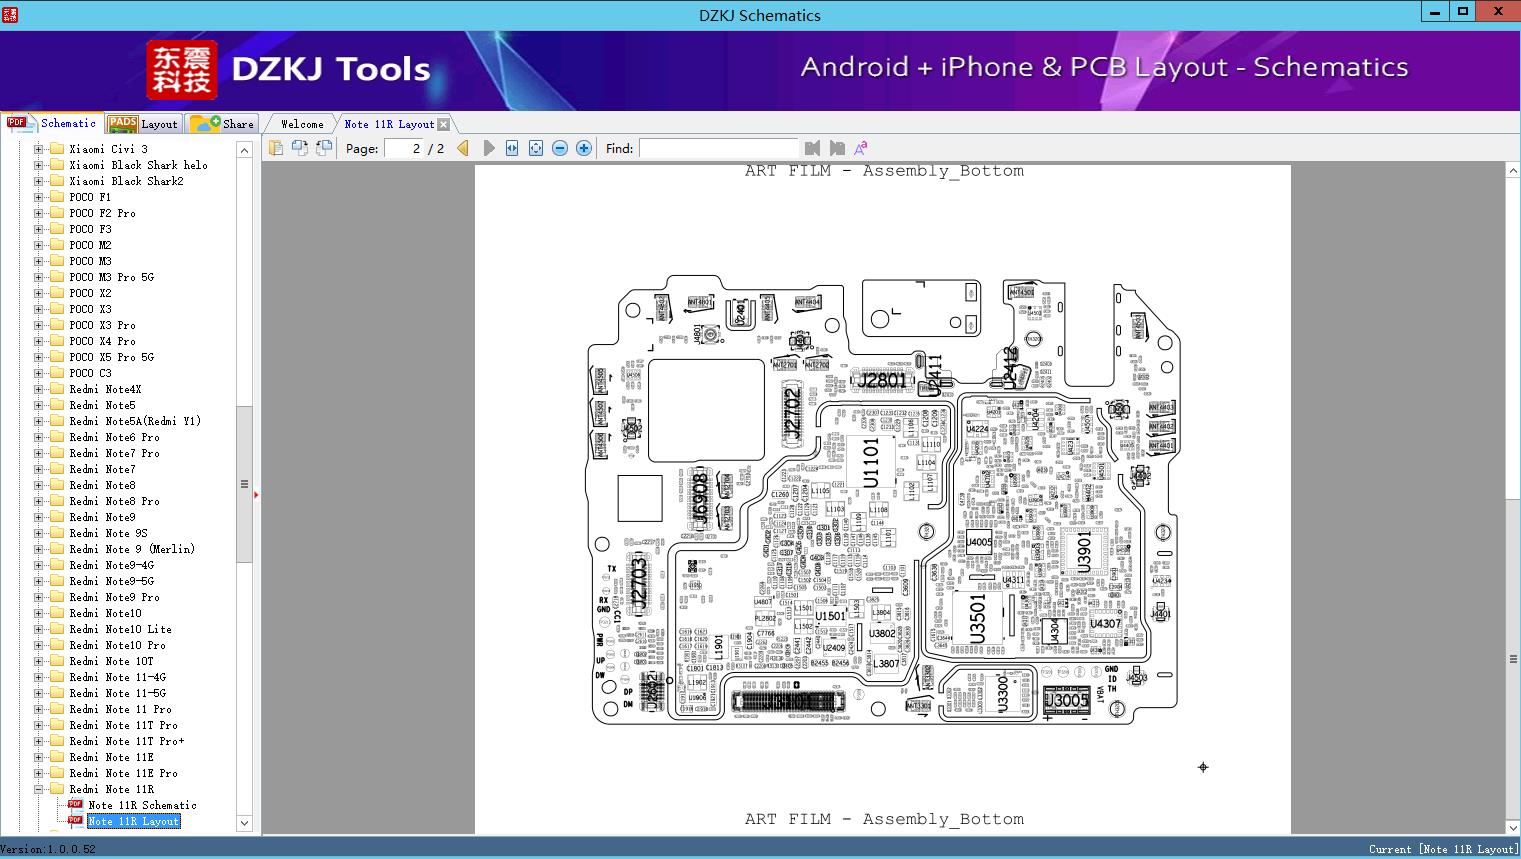Click the Find text input field
This screenshot has height=859, width=1521.
tap(718, 148)
